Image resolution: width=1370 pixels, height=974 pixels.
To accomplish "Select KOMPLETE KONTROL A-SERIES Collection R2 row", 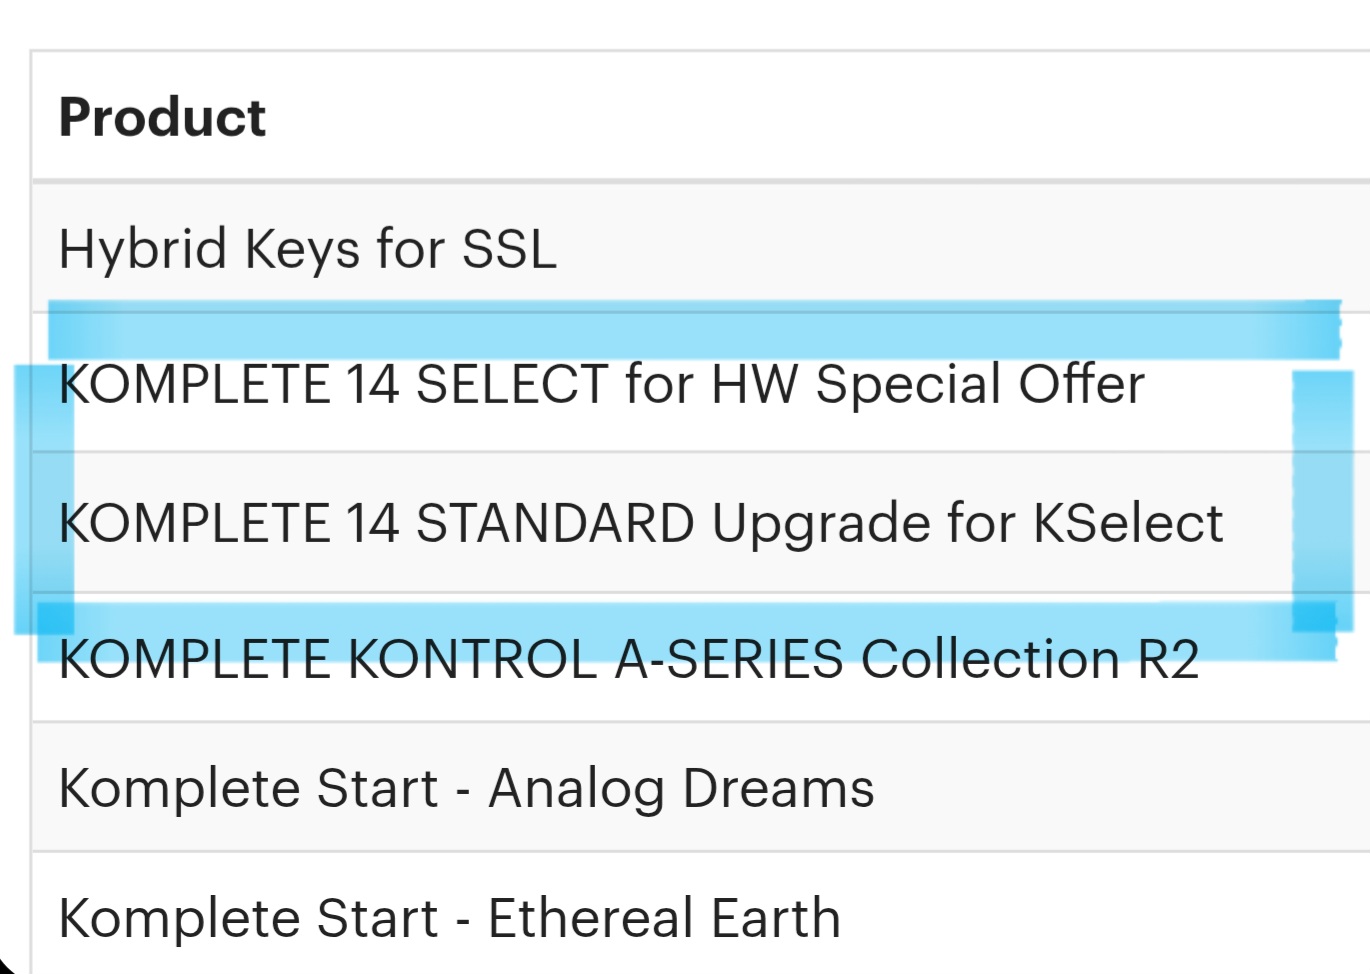I will pos(700,658).
